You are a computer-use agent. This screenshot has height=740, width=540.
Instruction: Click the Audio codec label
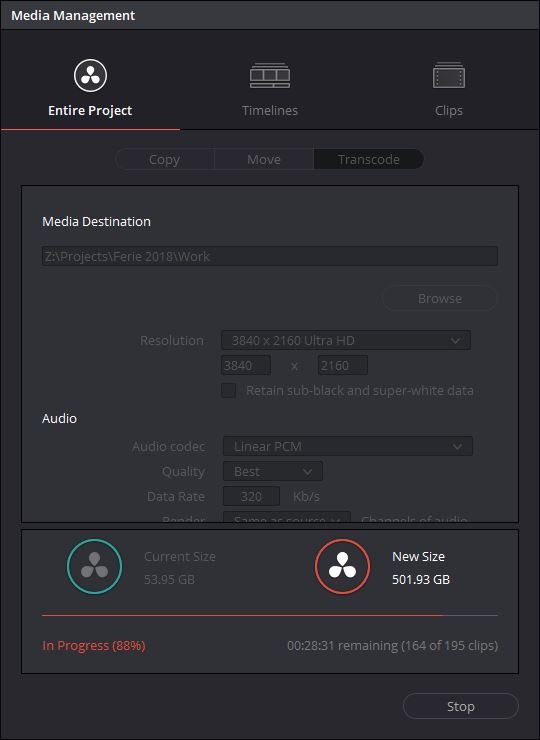[x=169, y=446]
